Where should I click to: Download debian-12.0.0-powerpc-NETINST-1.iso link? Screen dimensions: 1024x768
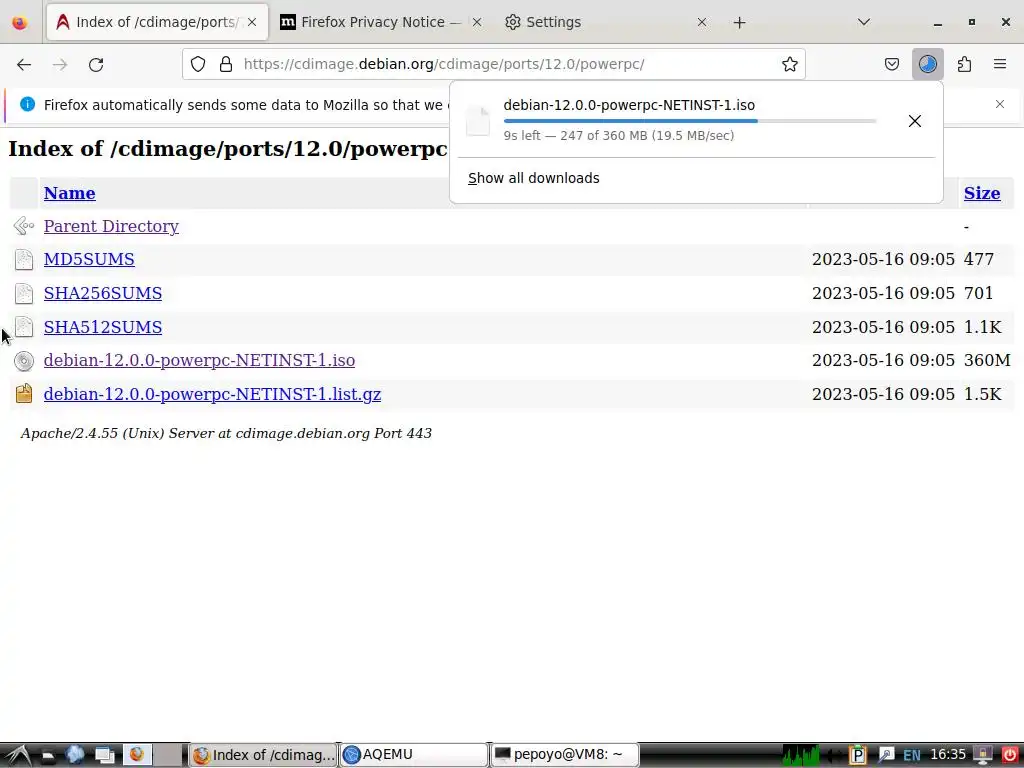point(199,360)
